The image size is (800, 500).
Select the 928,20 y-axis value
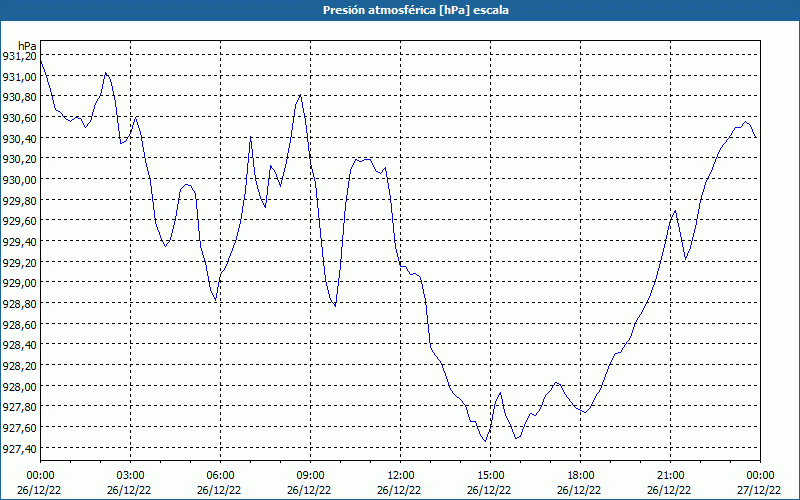coord(19,365)
